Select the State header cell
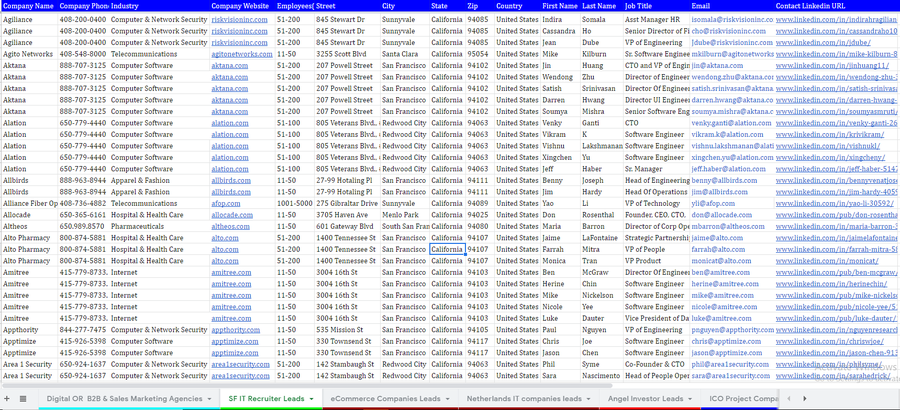Image resolution: width=900 pixels, height=420 pixels. click(447, 6)
